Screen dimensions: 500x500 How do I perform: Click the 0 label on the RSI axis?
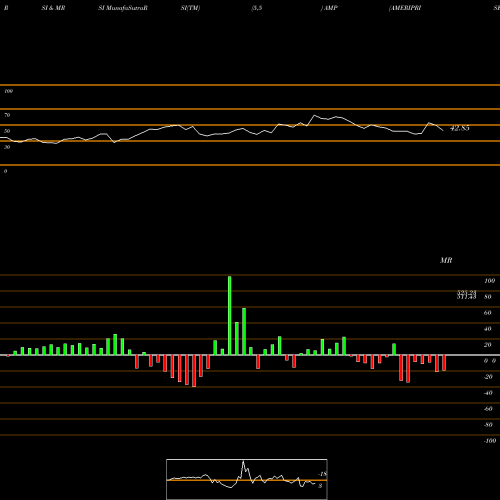click(5, 171)
